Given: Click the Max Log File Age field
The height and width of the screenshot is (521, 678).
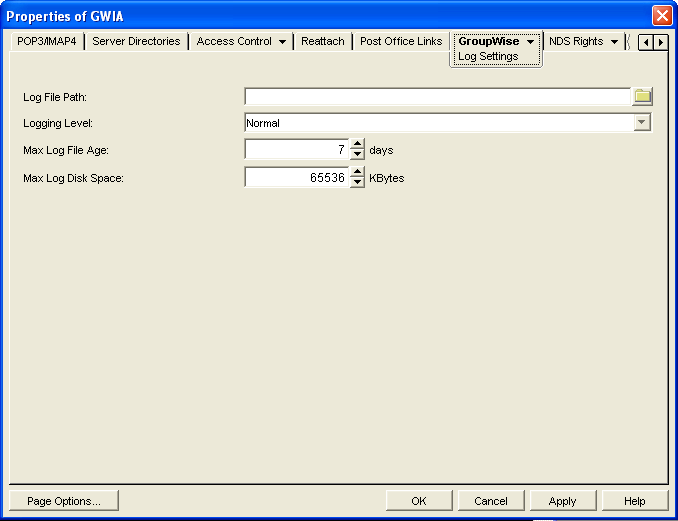Looking at the screenshot, I should click(297, 150).
